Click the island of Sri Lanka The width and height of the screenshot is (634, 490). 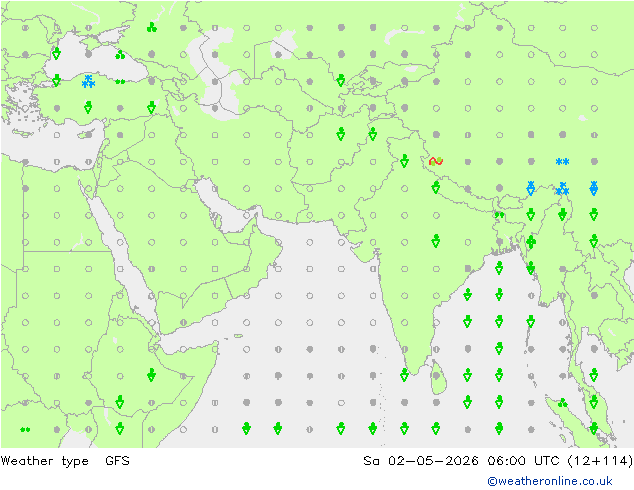coord(439,378)
